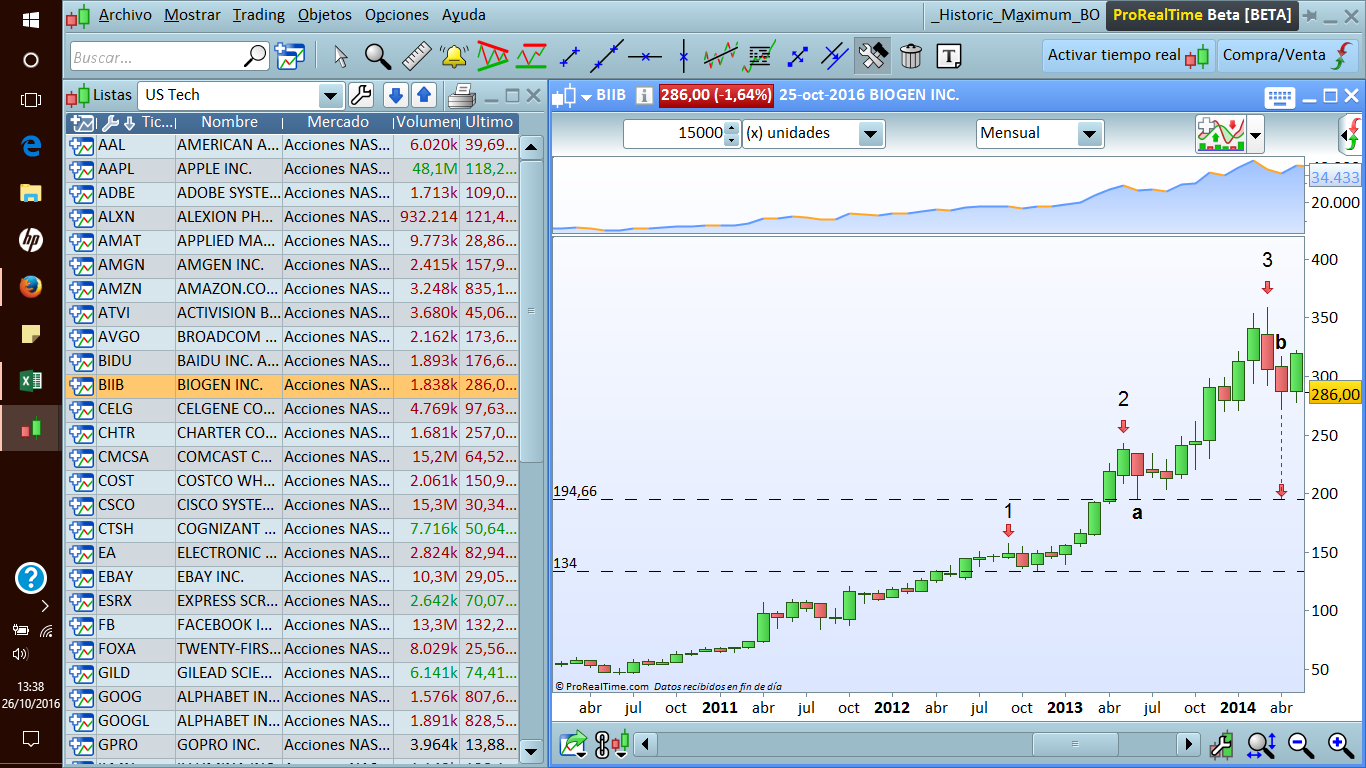The width and height of the screenshot is (1366, 768).
Task: Expand the Mensual timeframe dropdown
Action: tap(1089, 133)
